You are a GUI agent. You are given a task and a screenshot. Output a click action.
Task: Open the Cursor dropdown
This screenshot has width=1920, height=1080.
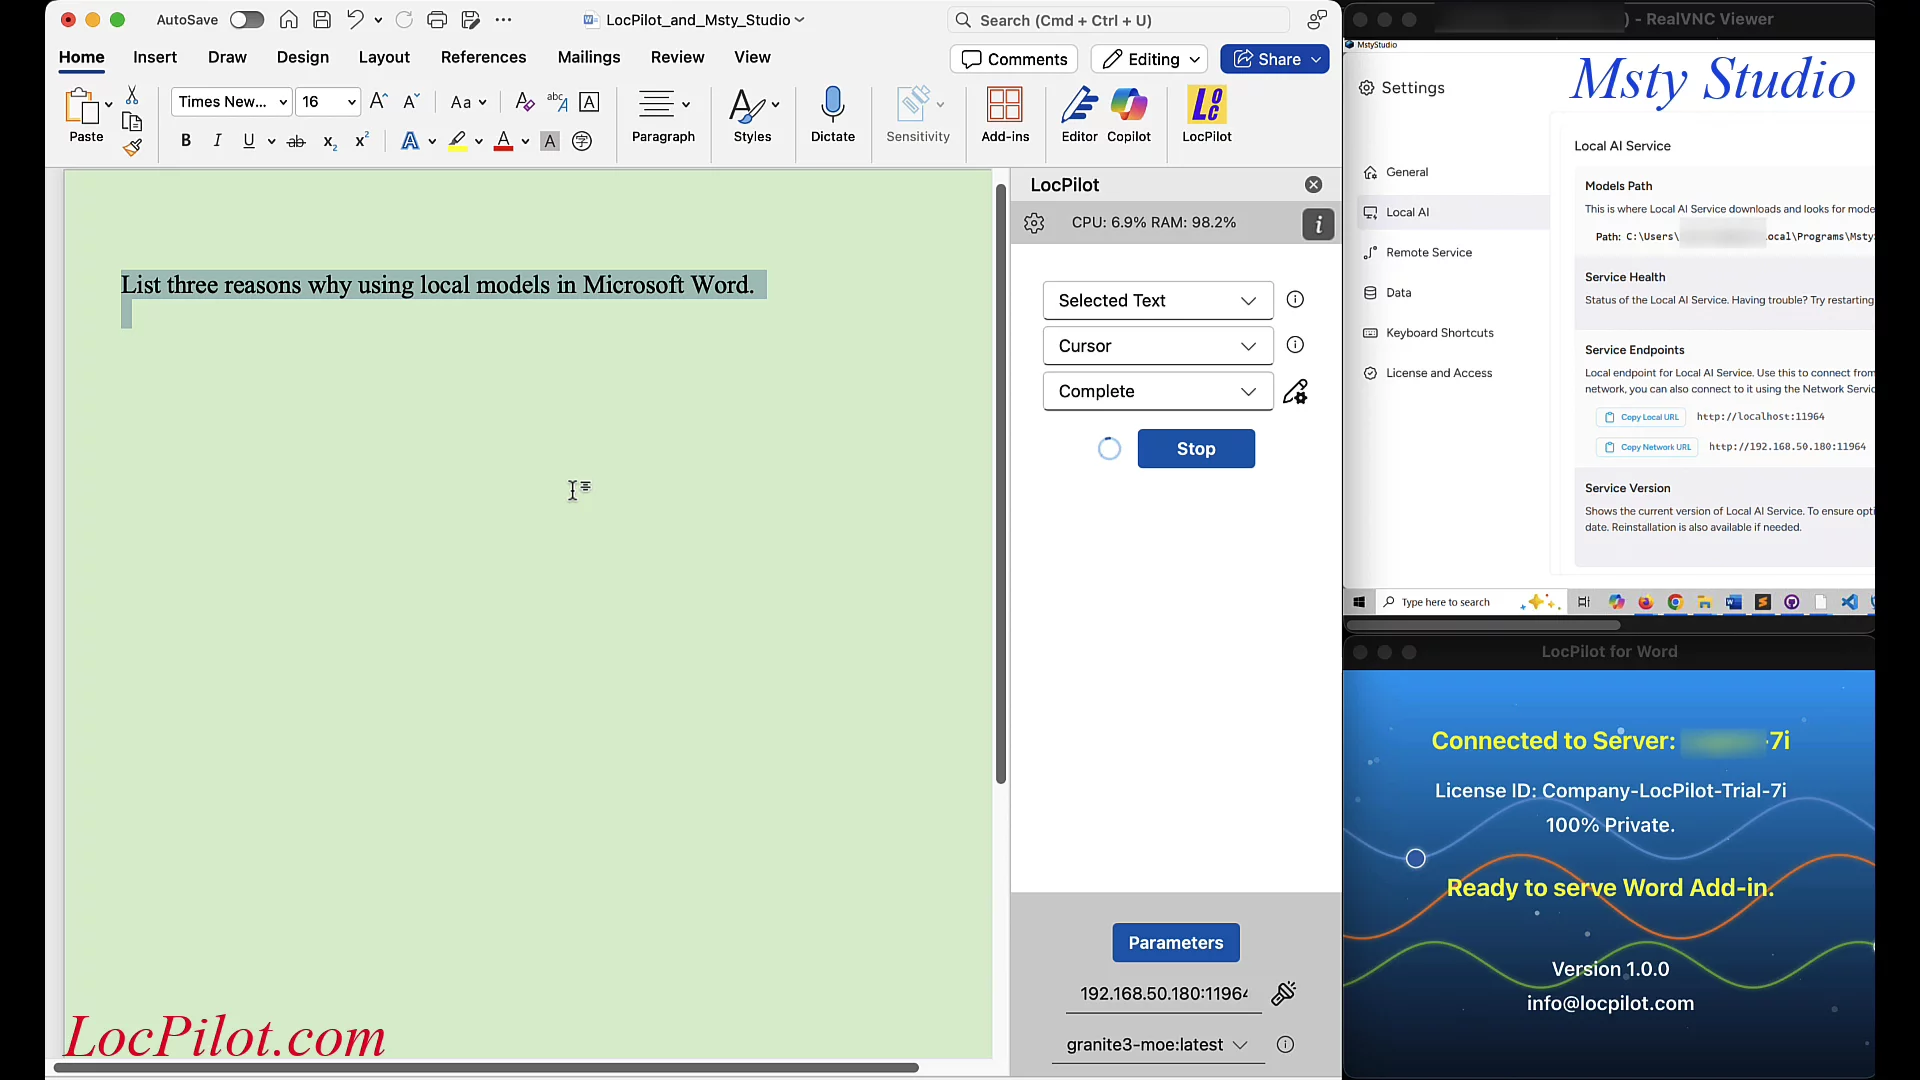point(1158,346)
